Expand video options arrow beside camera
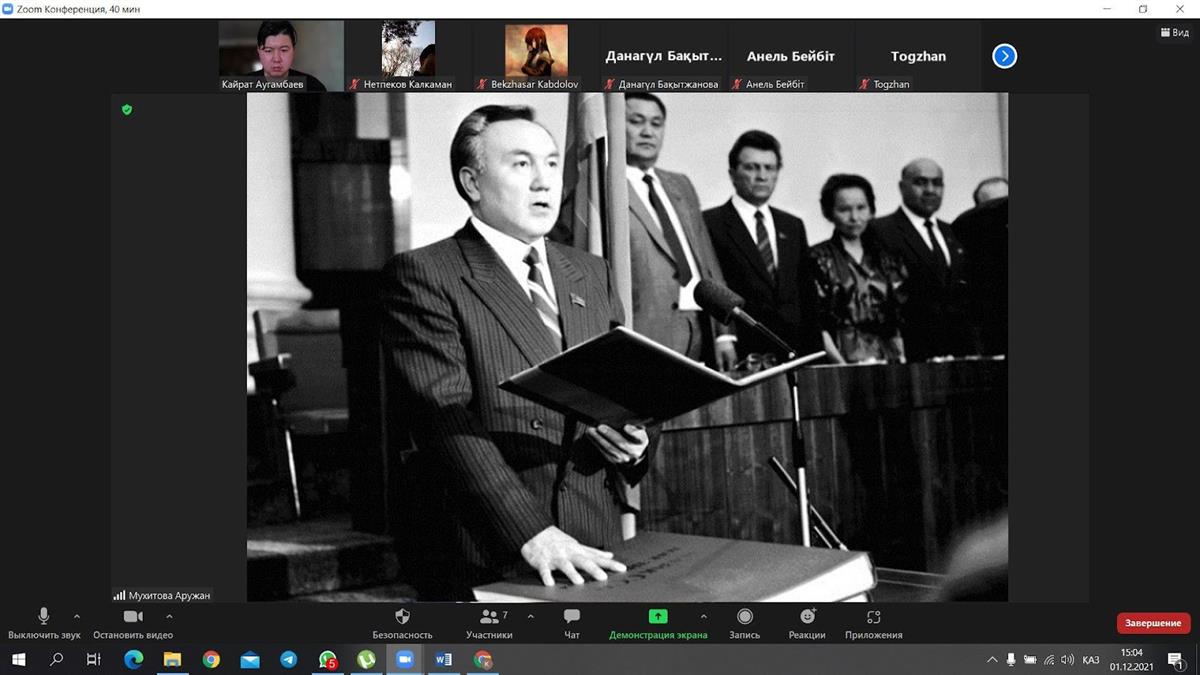 click(x=169, y=617)
